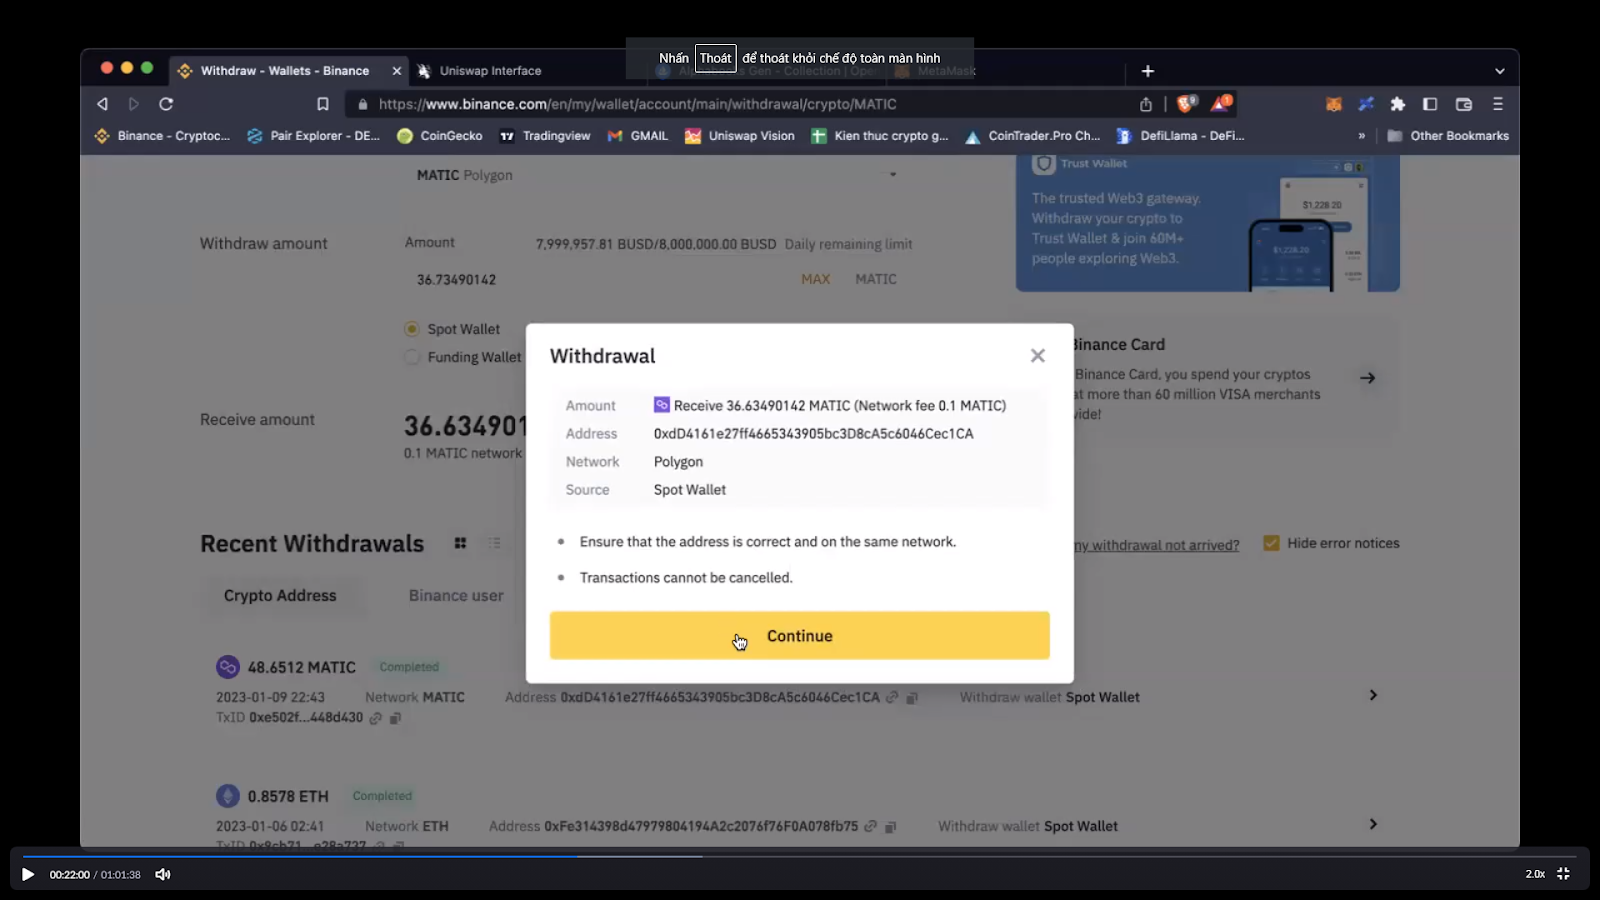
Task: Toggle Hide error notices checkbox
Action: (1271, 543)
